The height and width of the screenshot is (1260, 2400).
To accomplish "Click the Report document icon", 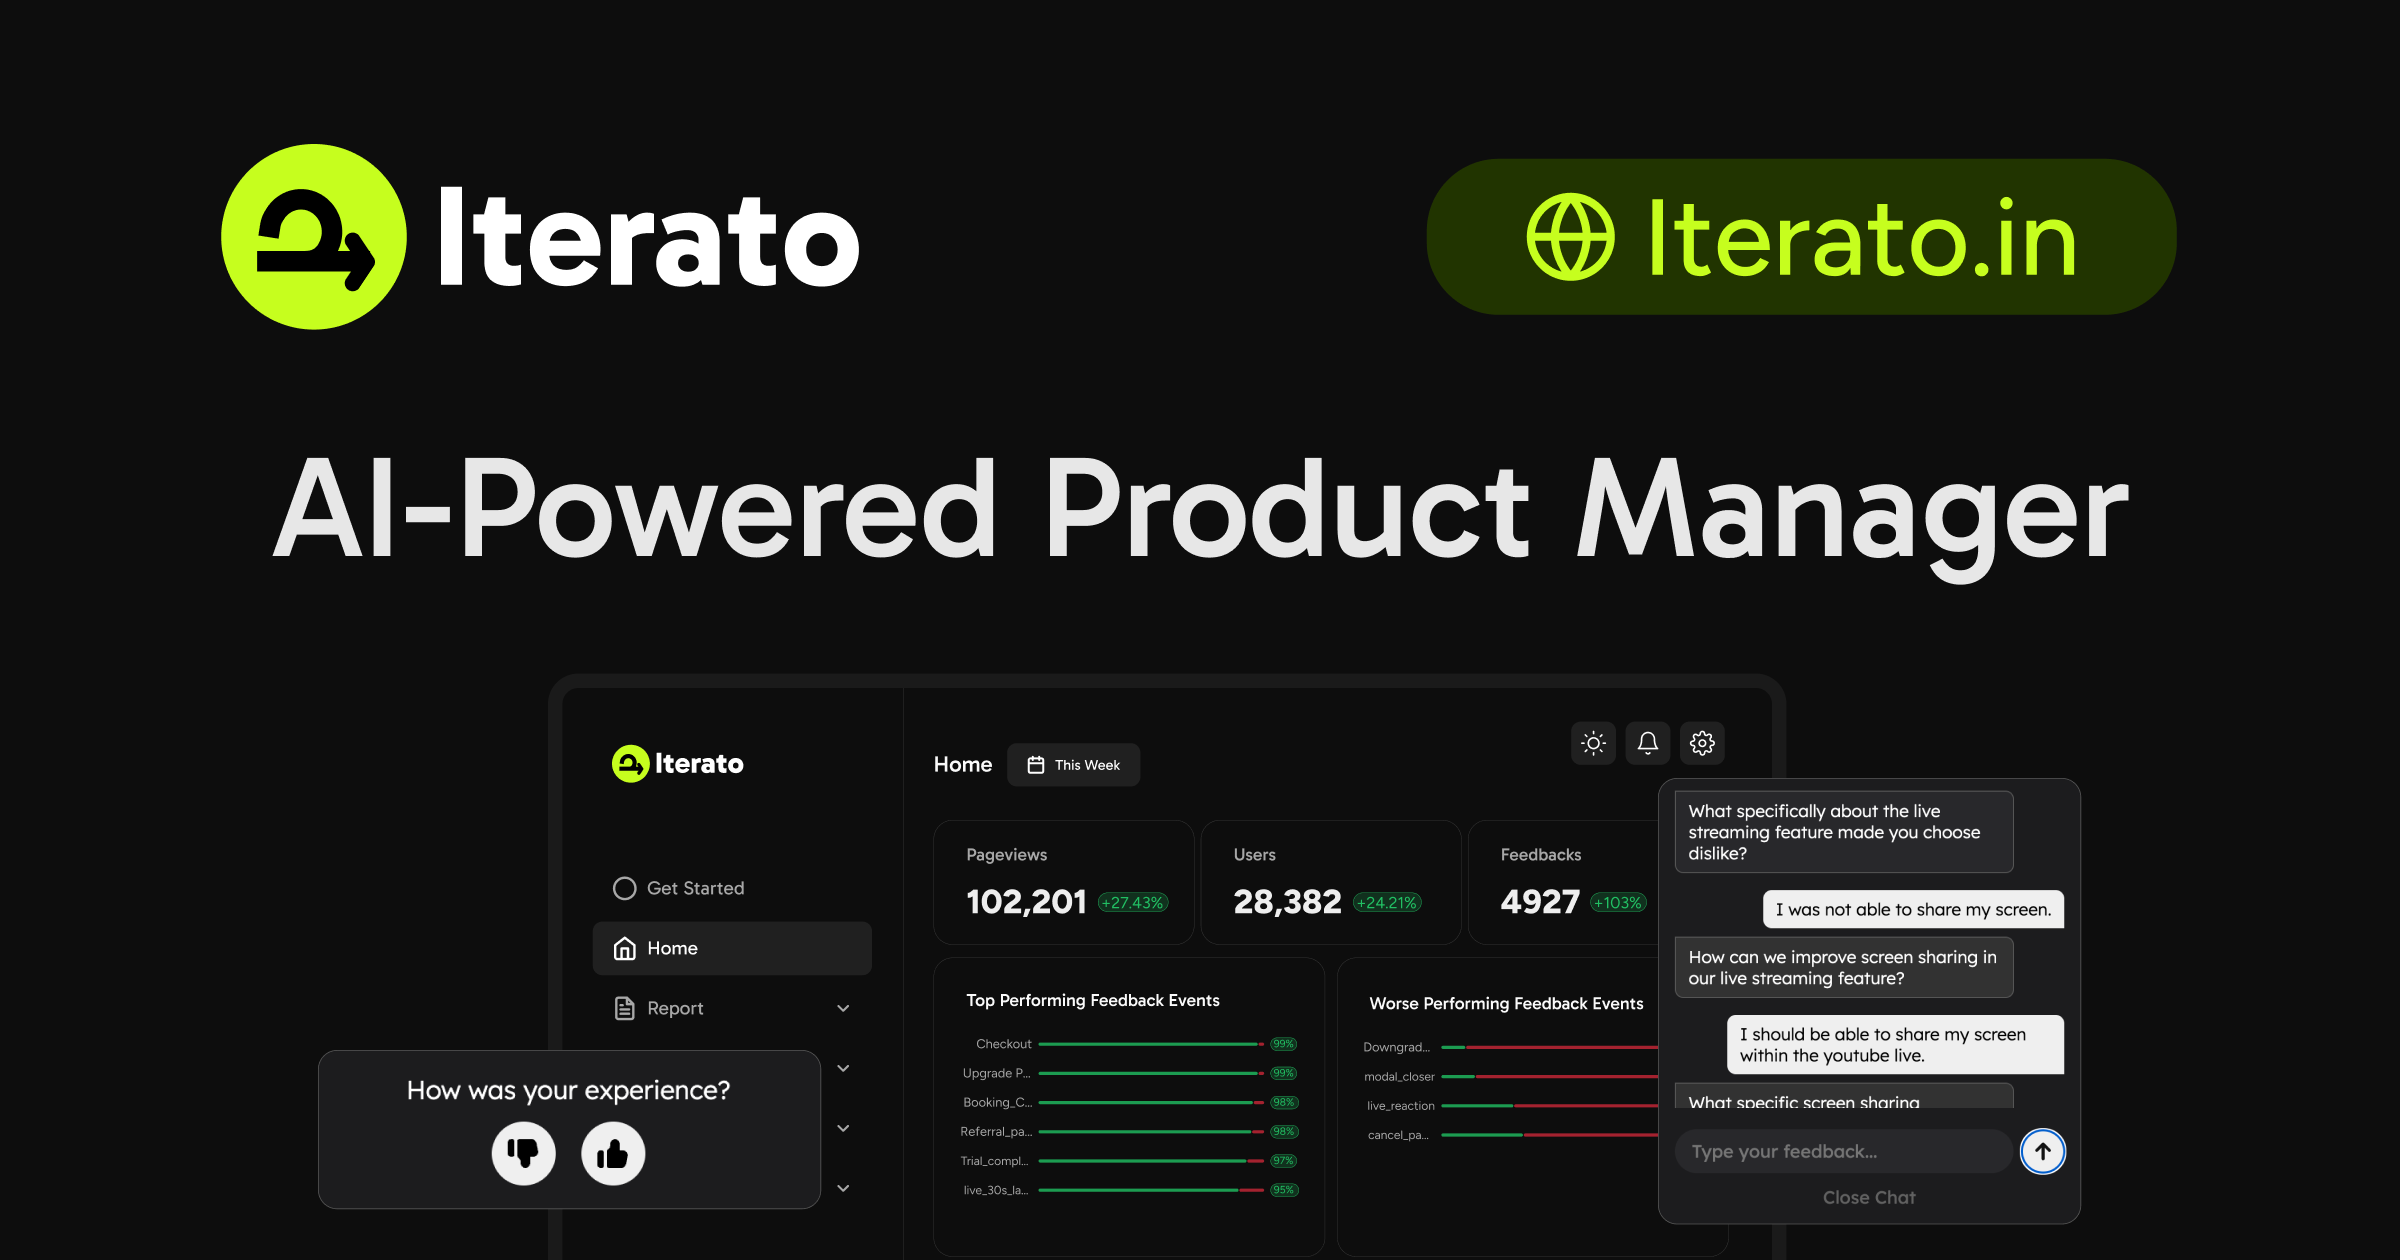I will (625, 1008).
